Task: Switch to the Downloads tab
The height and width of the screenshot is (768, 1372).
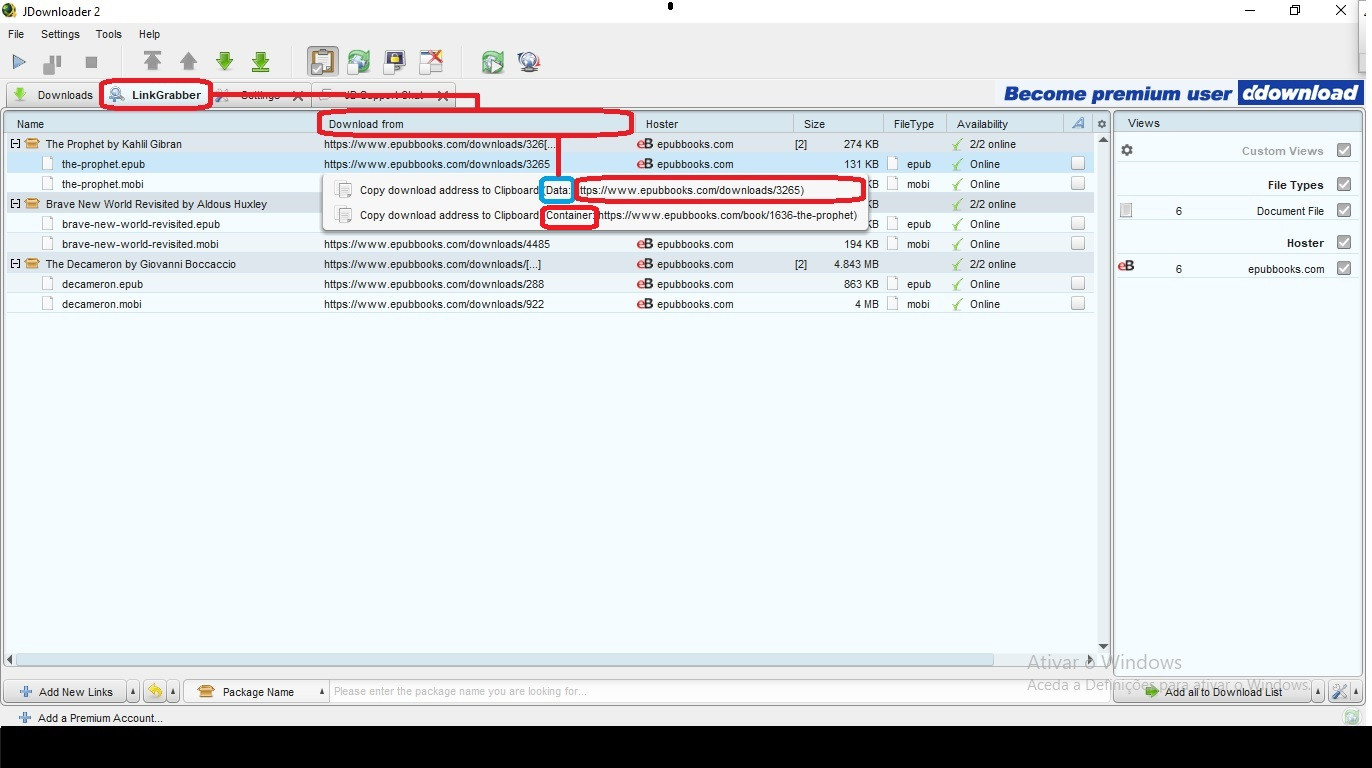Action: pos(52,95)
